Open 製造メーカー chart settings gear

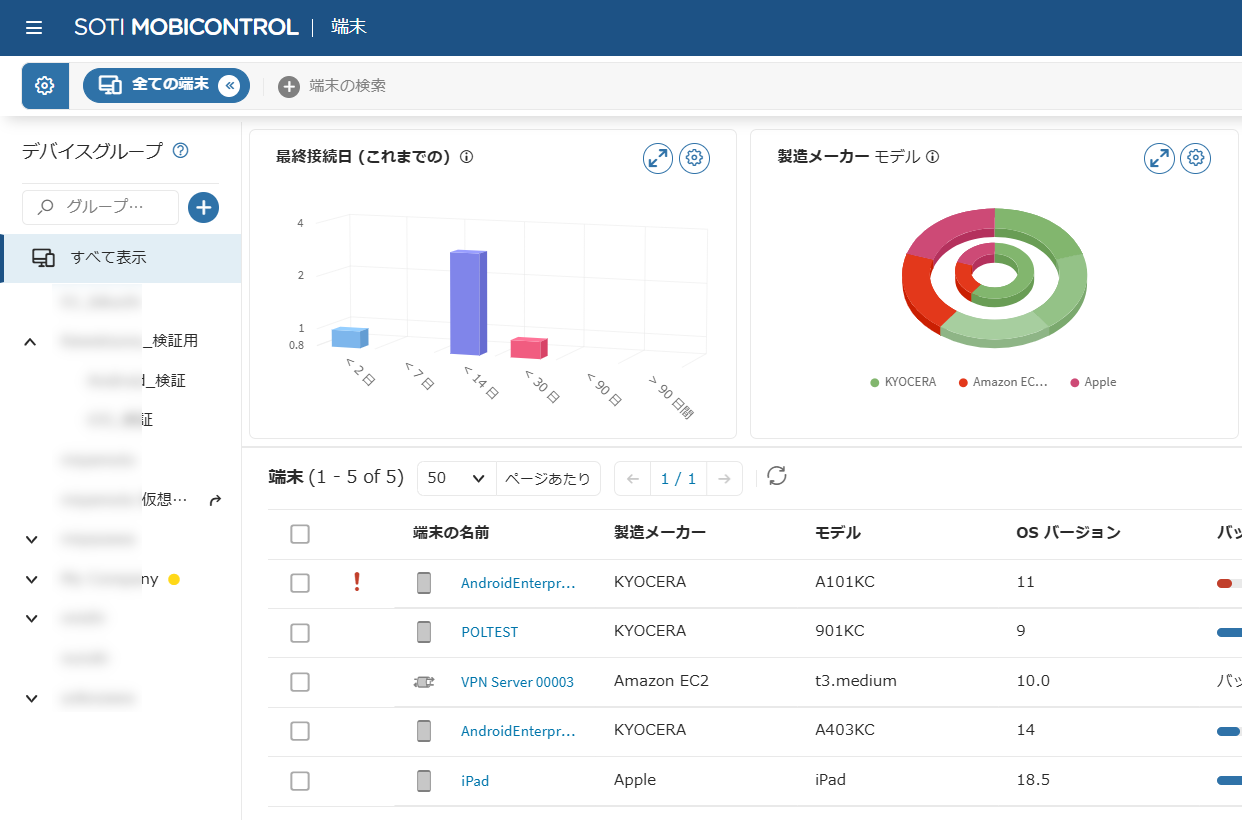pos(1196,158)
